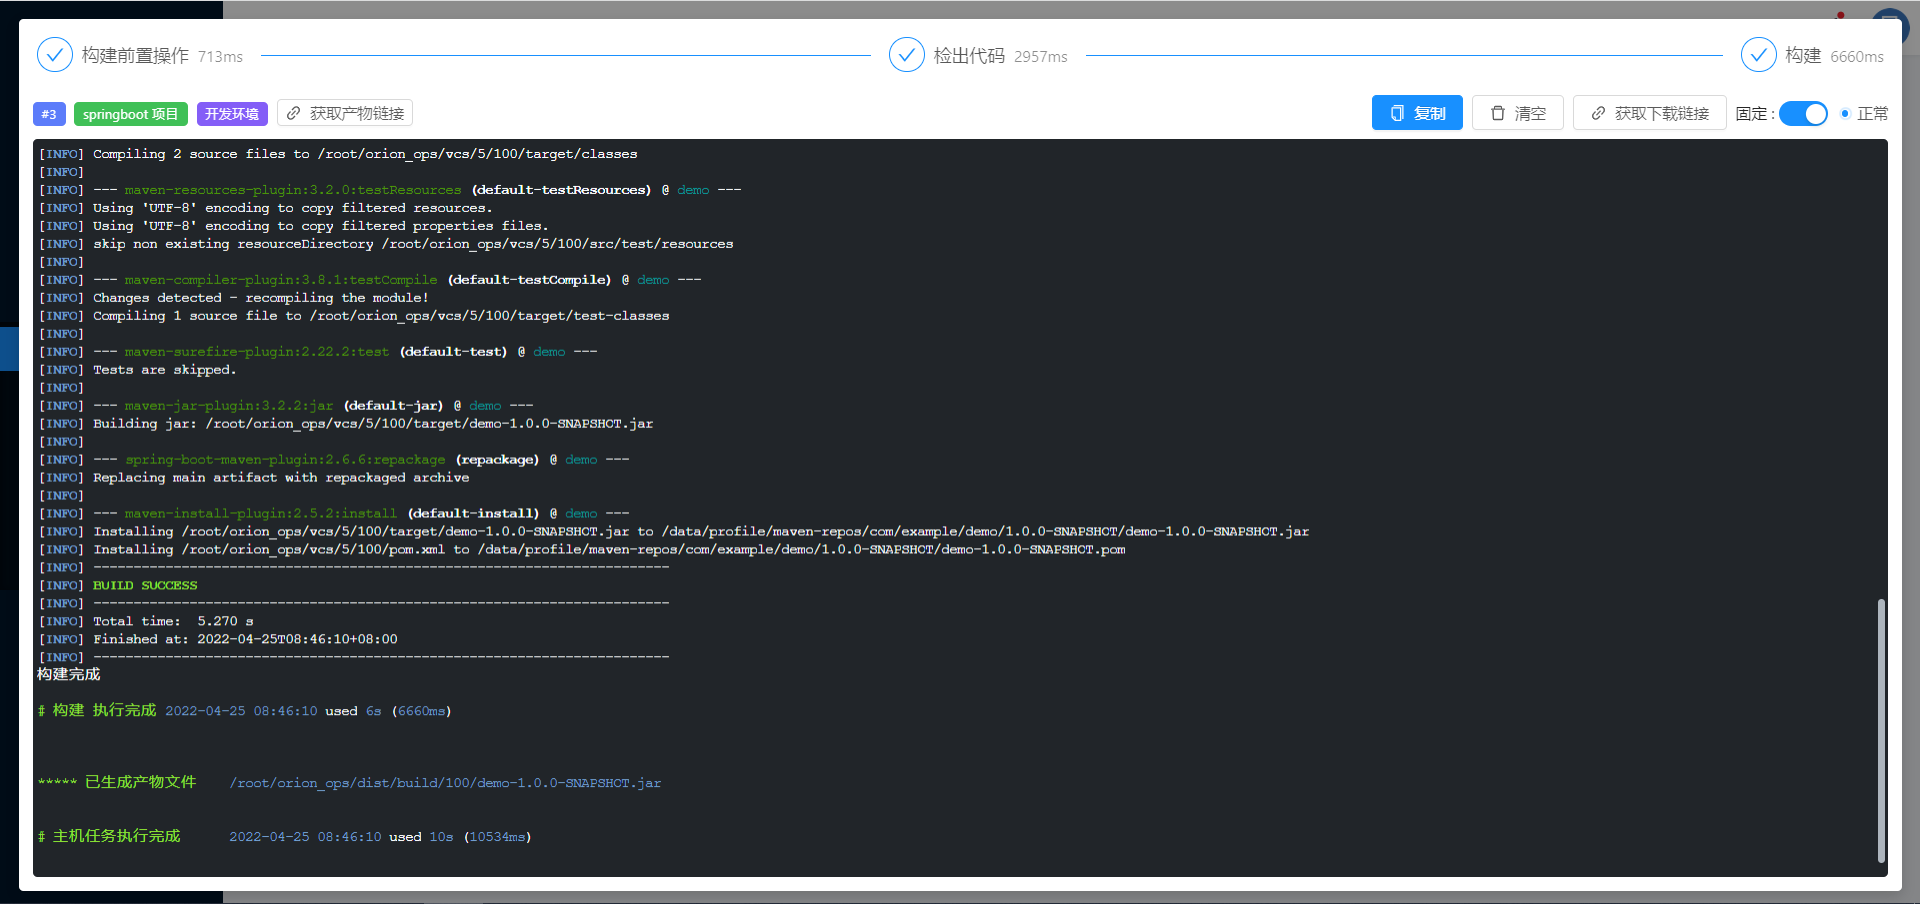1920x904 pixels.
Task: Click the 构建完成 log line
Action: tap(69, 674)
